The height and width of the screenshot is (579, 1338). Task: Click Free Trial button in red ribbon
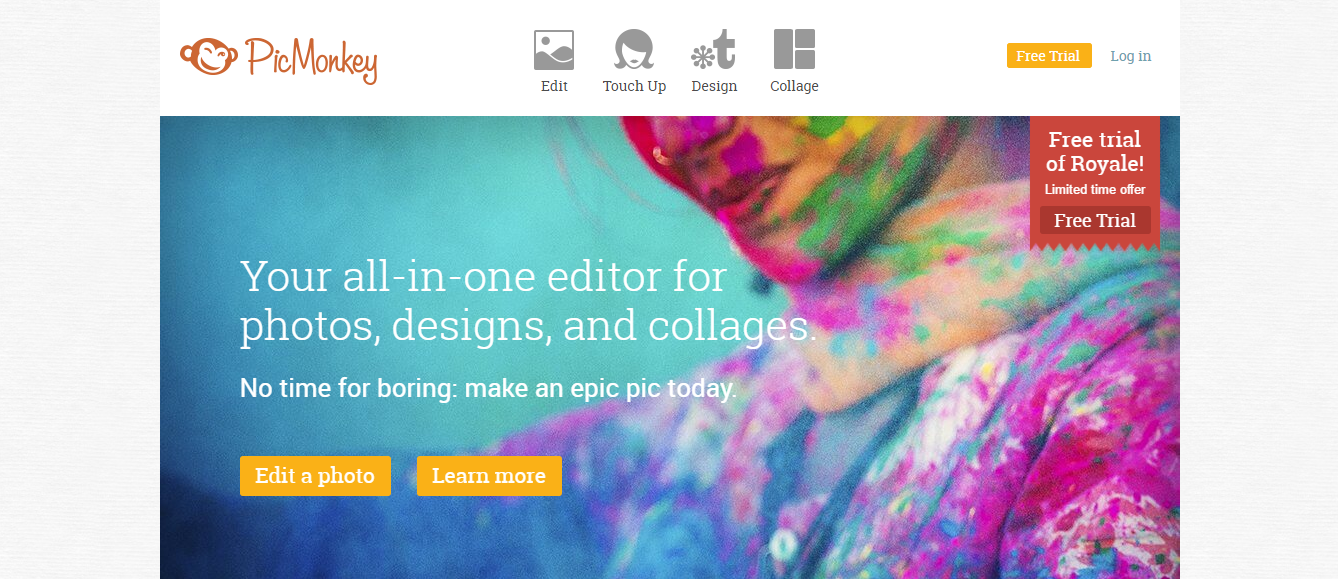[x=1095, y=220]
